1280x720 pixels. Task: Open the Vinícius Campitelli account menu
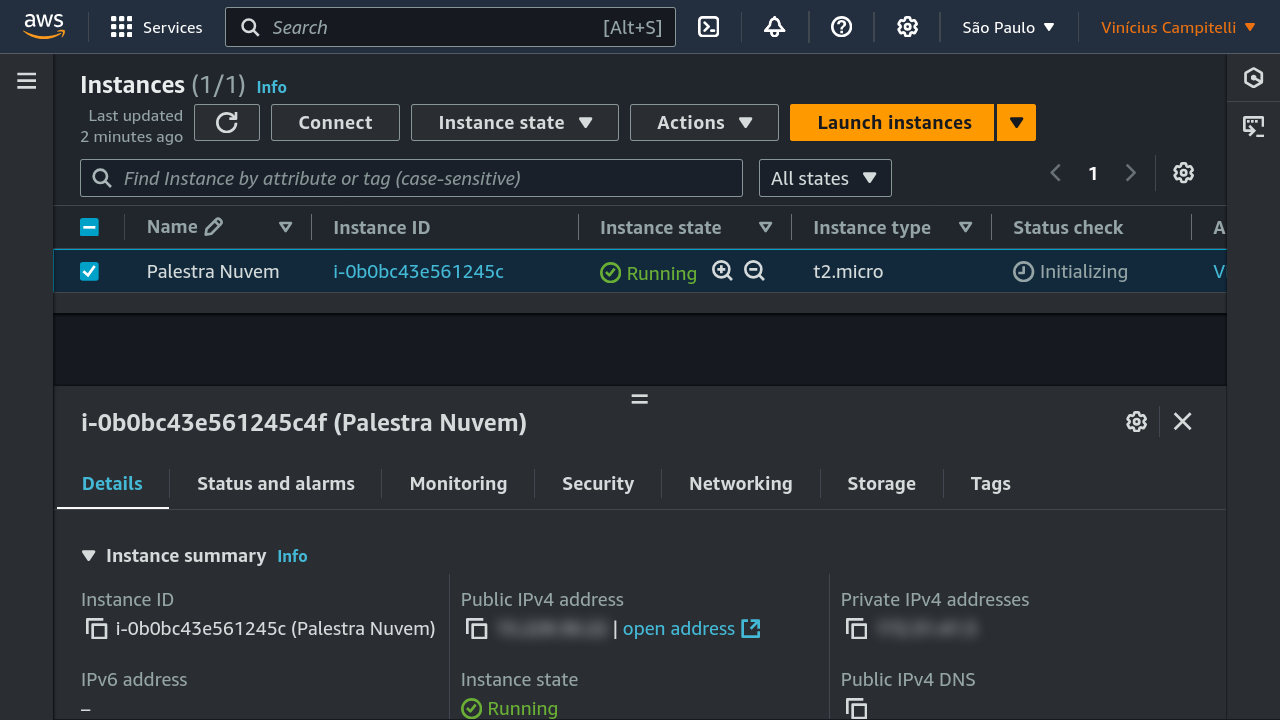coord(1178,27)
